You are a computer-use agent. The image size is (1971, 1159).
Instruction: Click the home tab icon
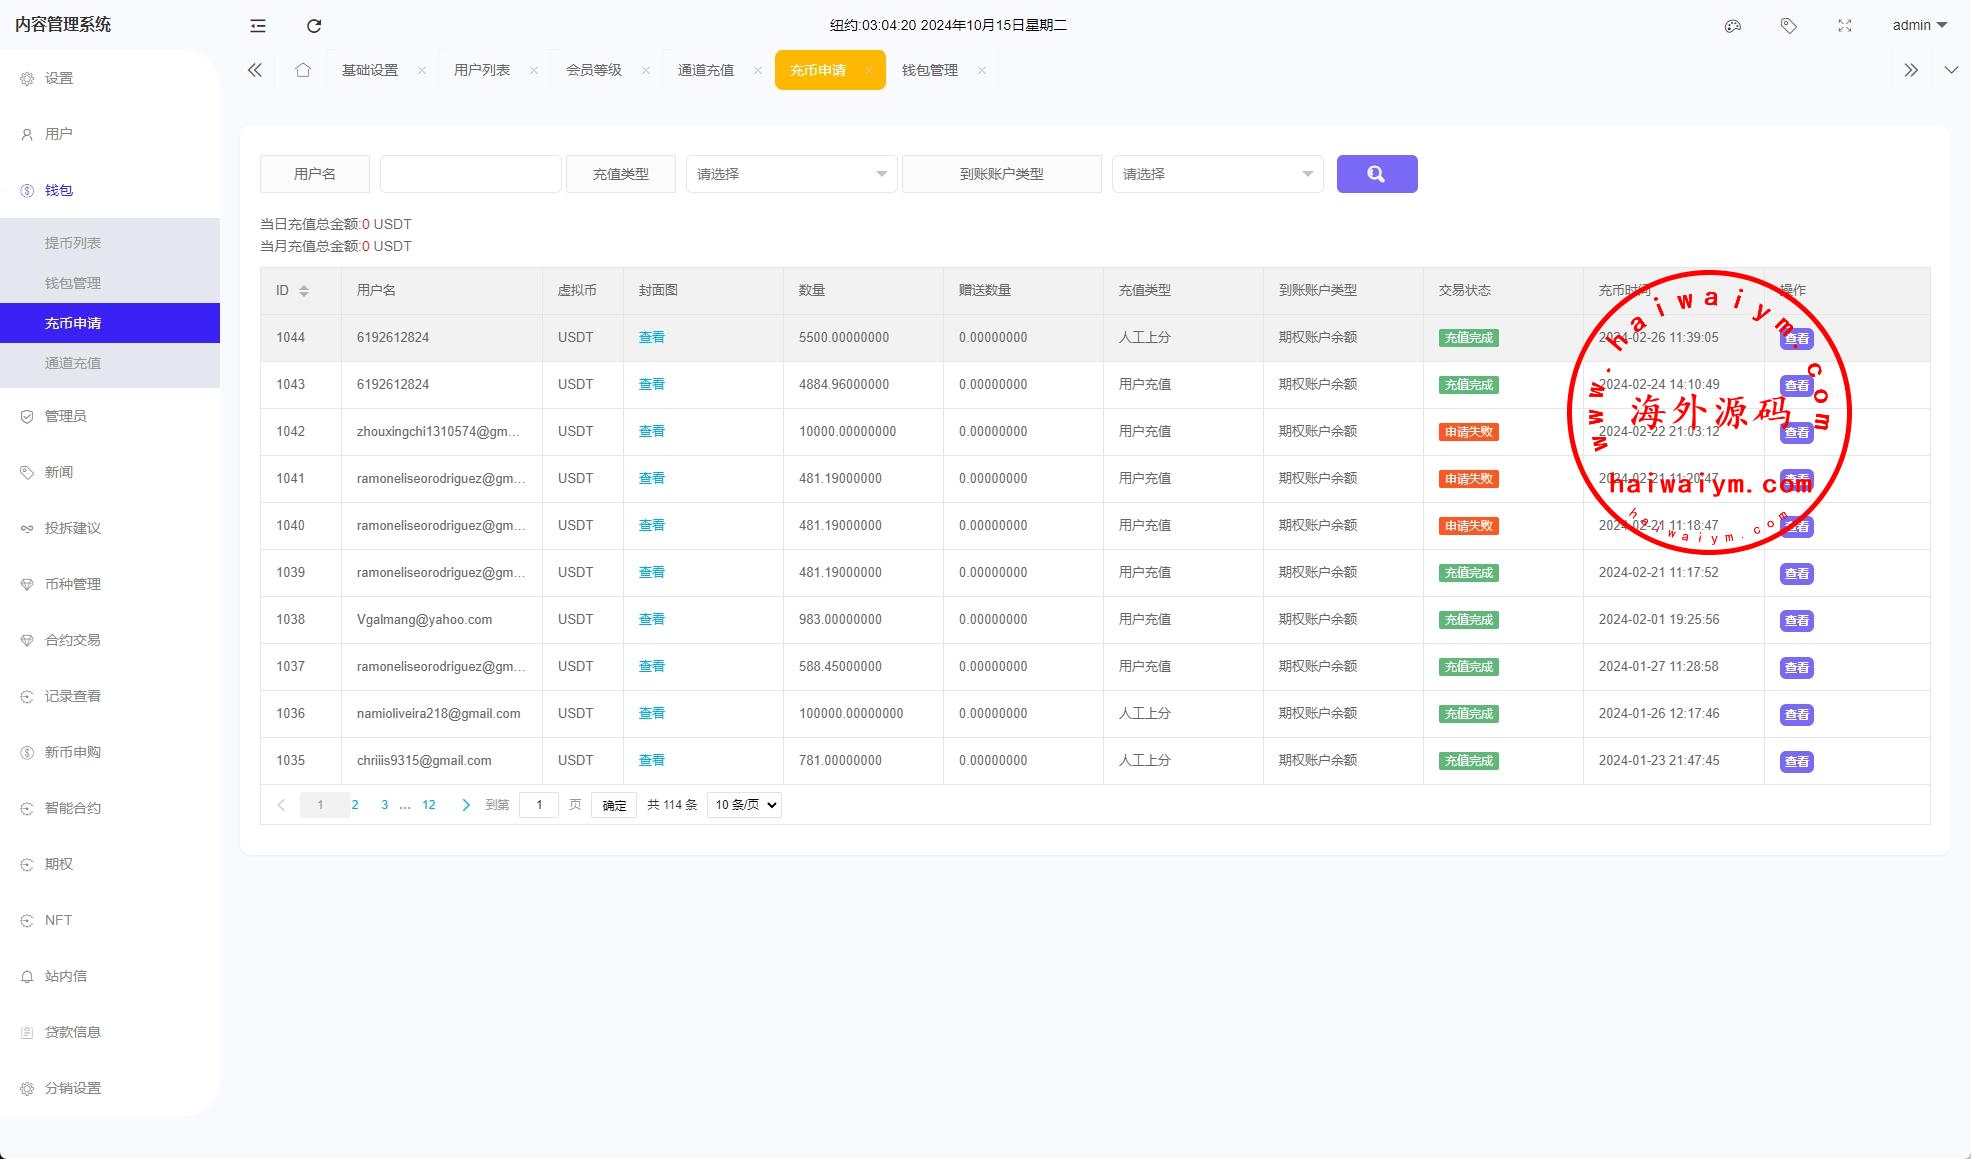coord(303,70)
